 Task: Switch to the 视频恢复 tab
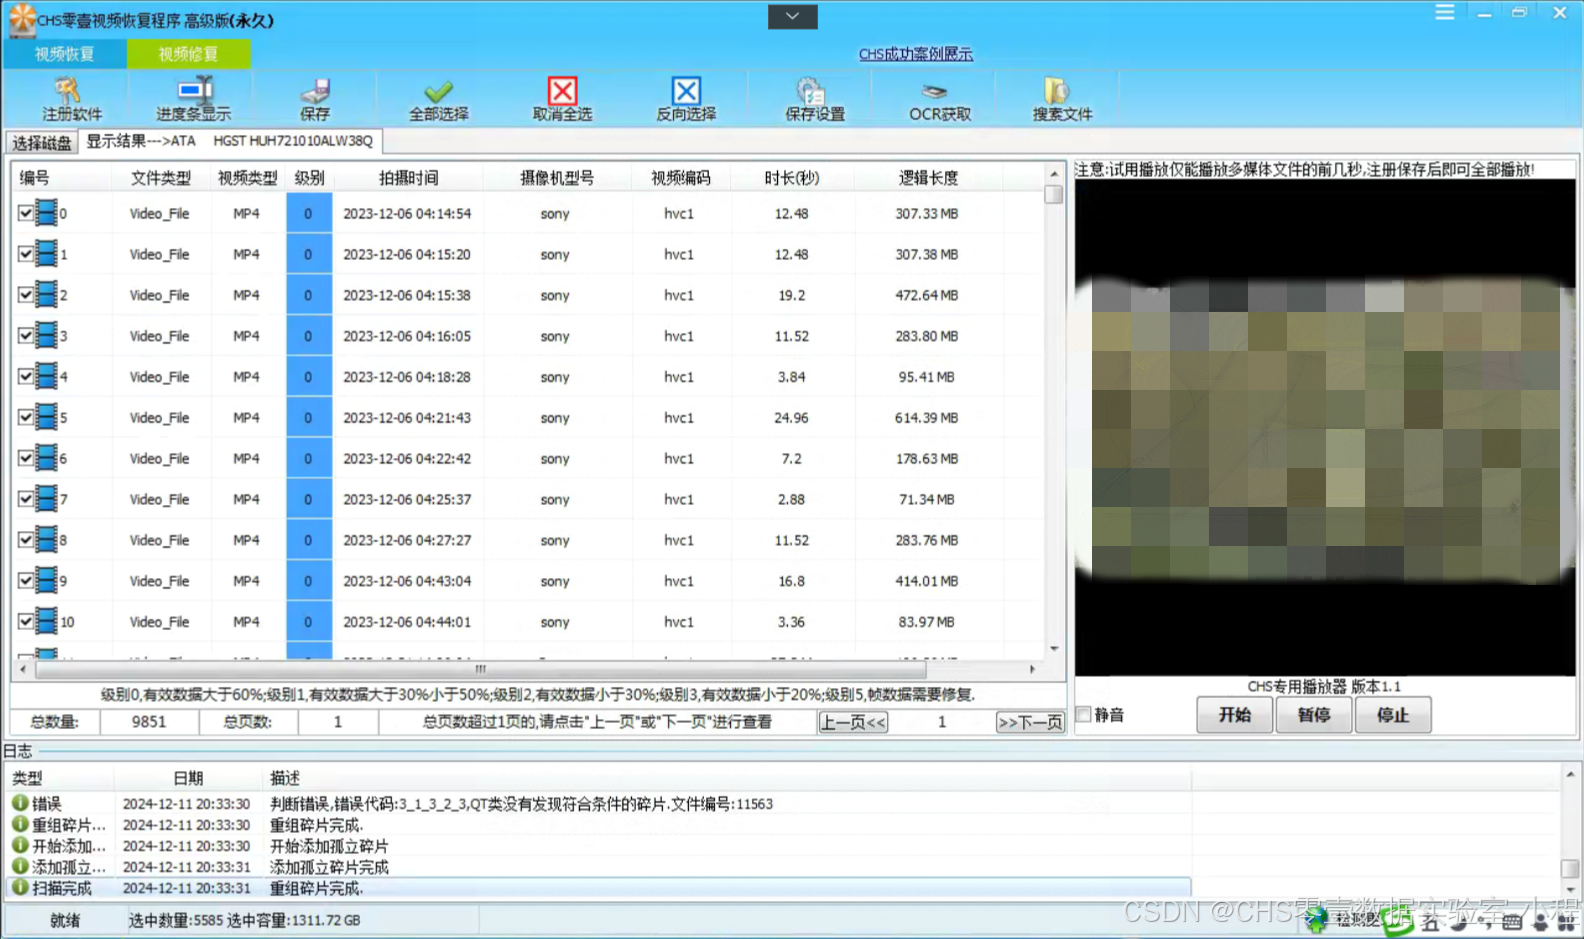click(x=64, y=54)
